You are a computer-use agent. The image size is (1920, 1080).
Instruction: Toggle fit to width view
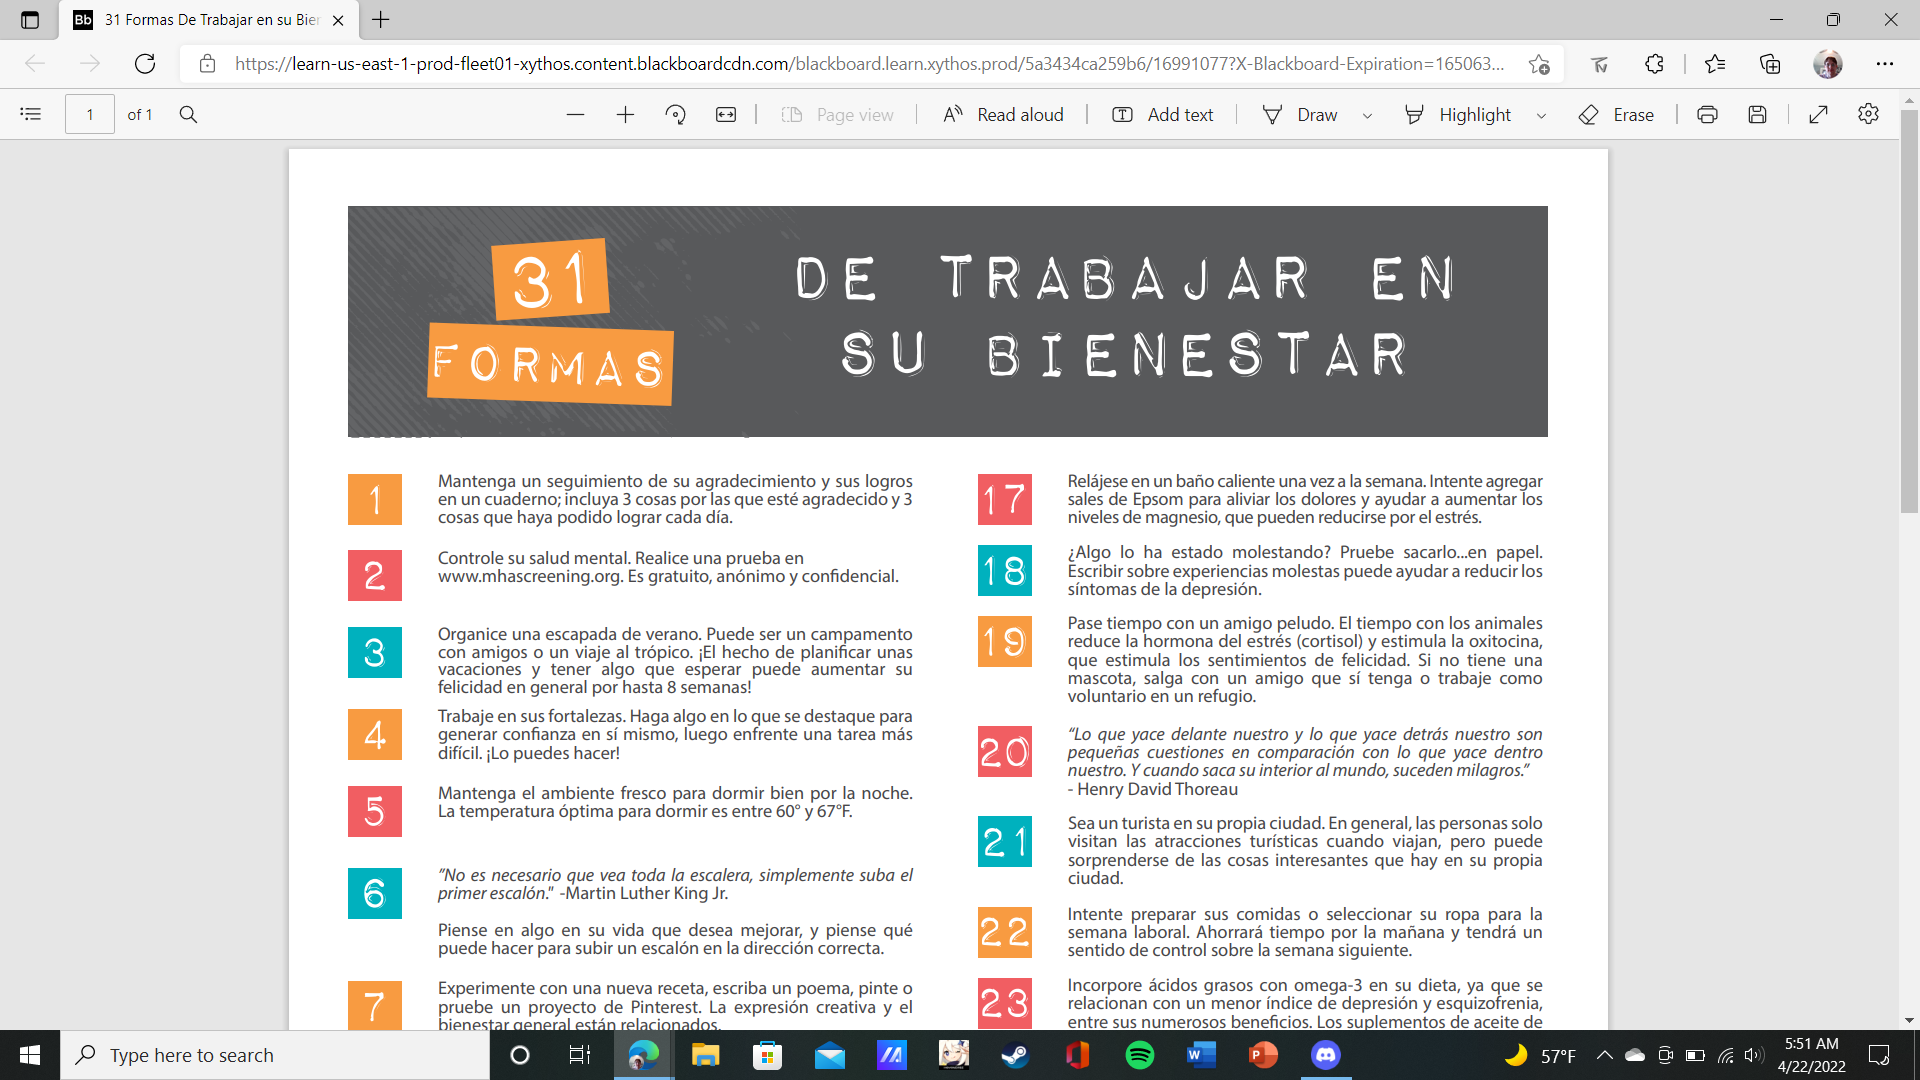[726, 115]
